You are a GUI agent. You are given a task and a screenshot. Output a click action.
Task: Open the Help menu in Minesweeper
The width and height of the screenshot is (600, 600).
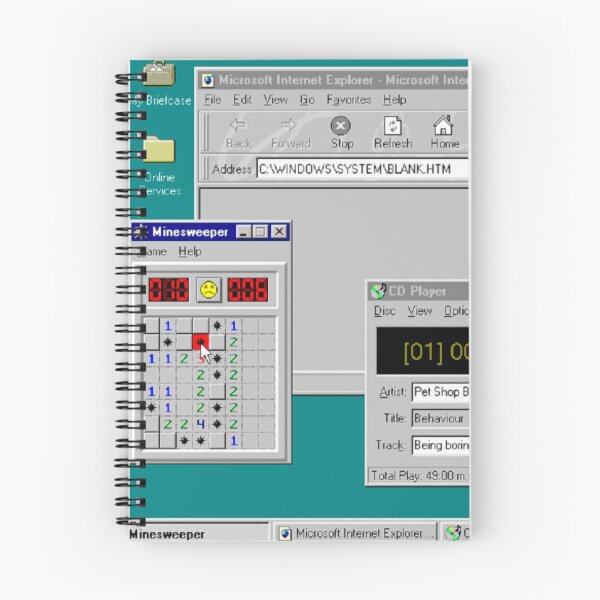click(x=190, y=251)
